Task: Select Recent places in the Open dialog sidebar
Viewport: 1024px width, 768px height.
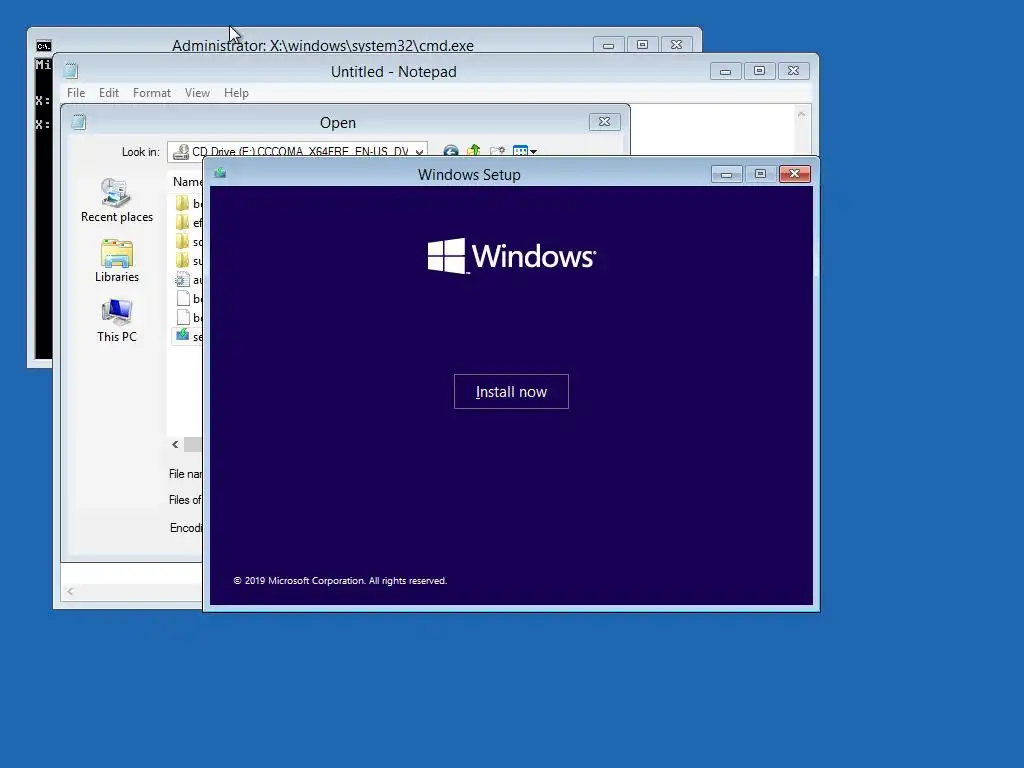Action: [117, 200]
